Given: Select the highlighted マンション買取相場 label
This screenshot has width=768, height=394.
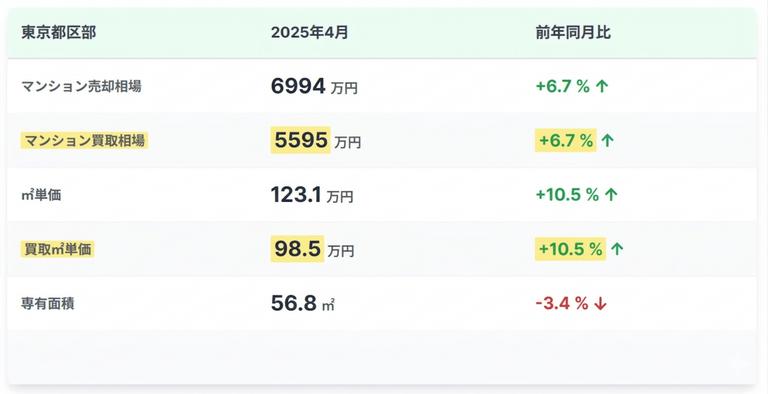Looking at the screenshot, I should (x=84, y=141).
